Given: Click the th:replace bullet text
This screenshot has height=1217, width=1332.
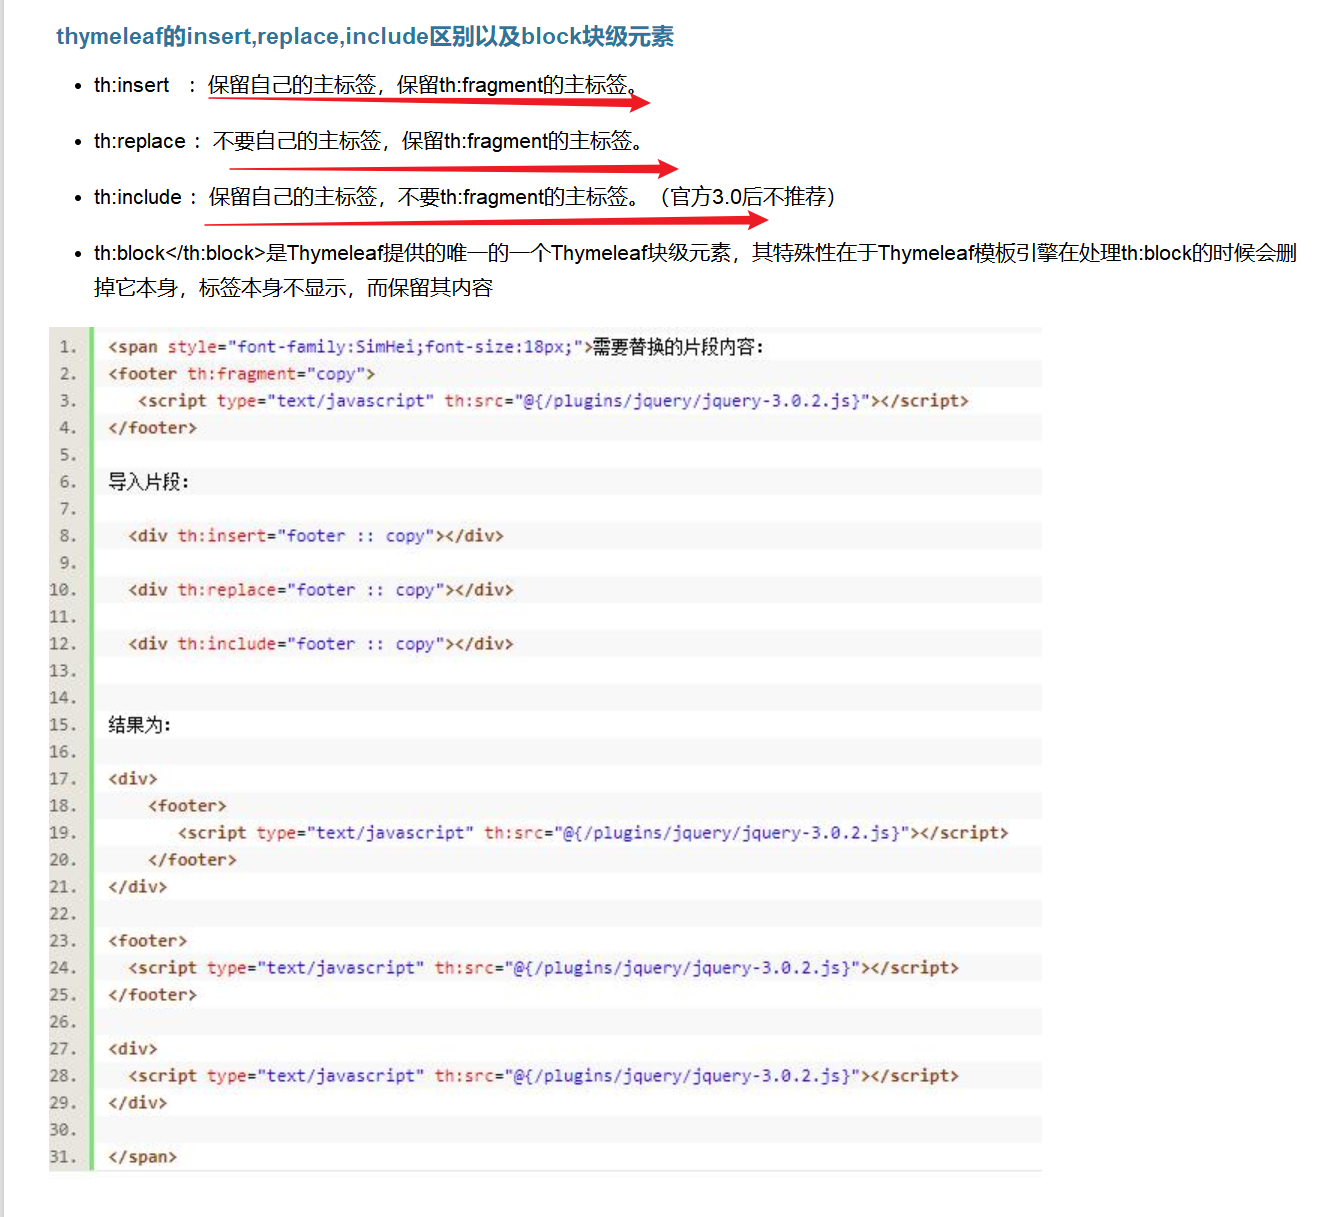Looking at the screenshot, I should coord(371,141).
